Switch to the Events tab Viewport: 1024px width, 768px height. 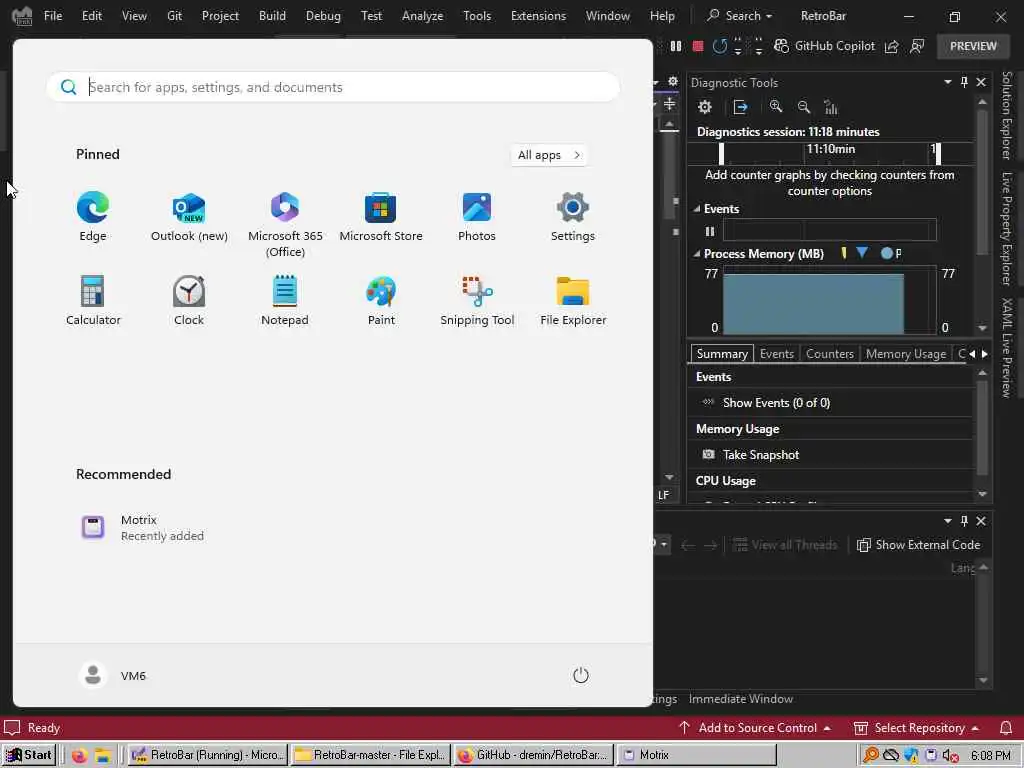pyautogui.click(x=776, y=353)
